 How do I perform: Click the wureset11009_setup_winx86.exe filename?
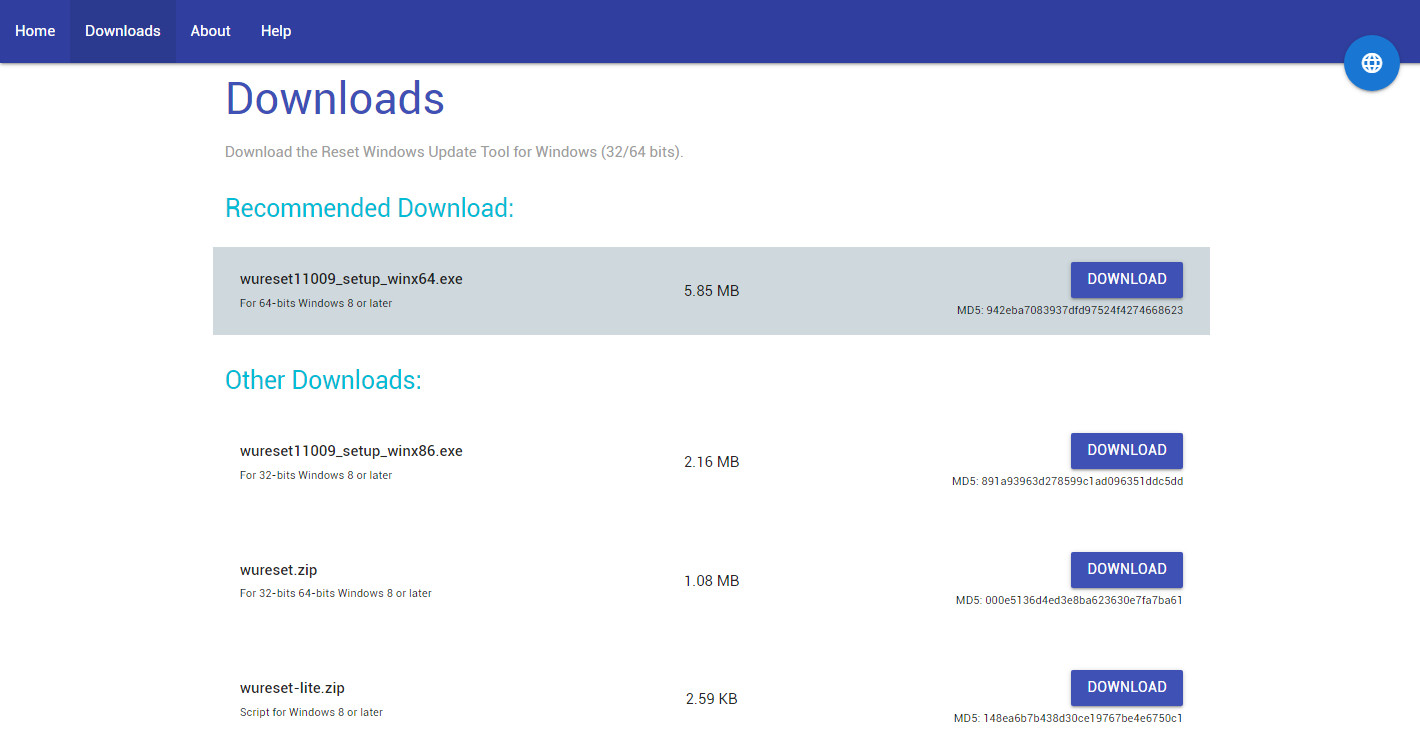pos(351,451)
